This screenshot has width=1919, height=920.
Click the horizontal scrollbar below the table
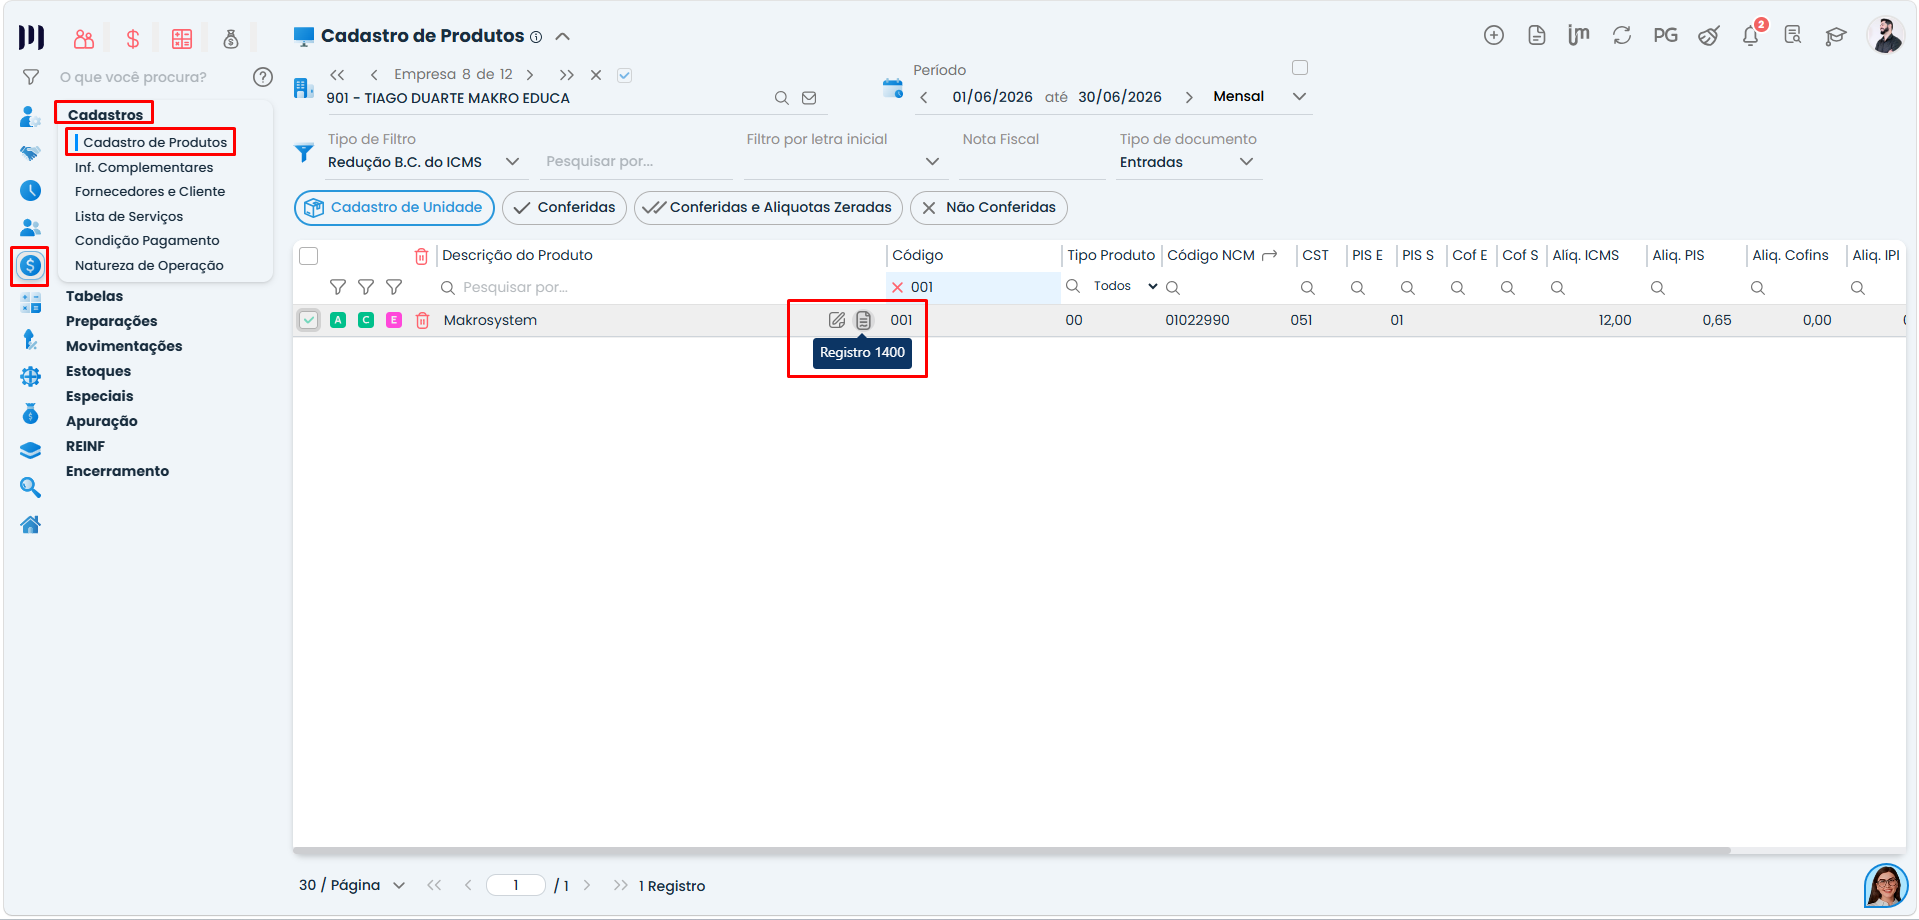[1011, 851]
